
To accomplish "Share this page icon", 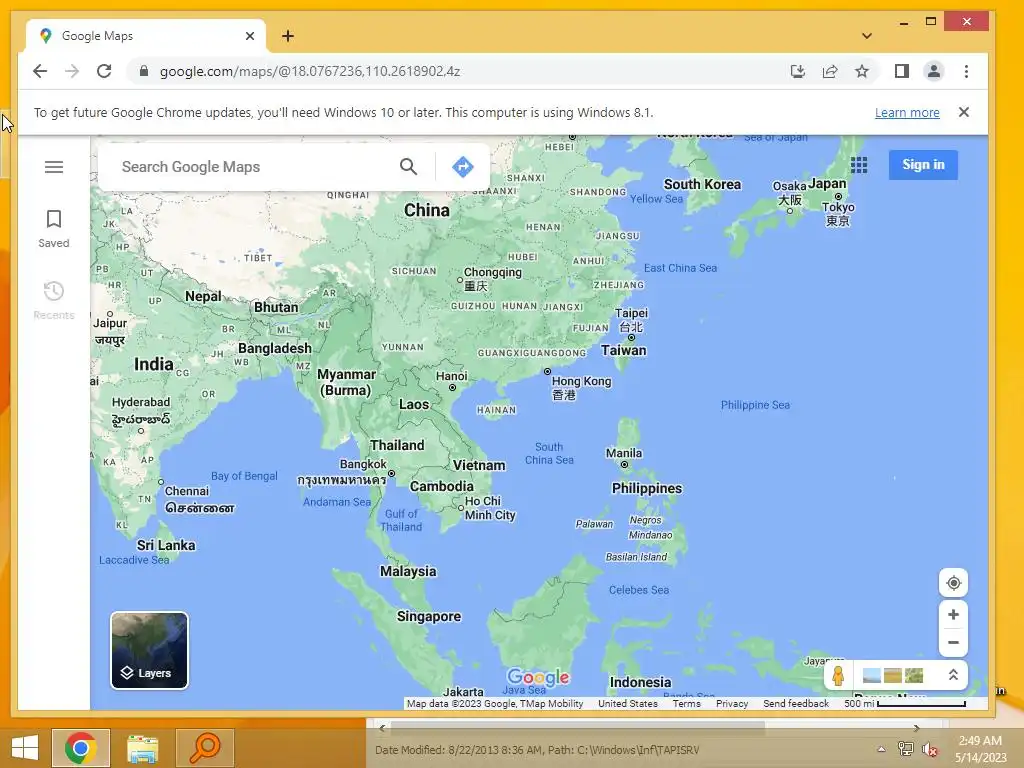I will click(829, 71).
